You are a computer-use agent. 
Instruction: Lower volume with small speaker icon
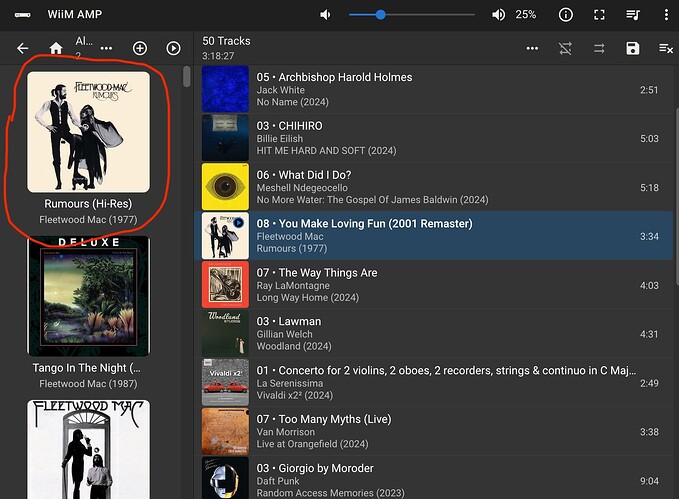325,15
